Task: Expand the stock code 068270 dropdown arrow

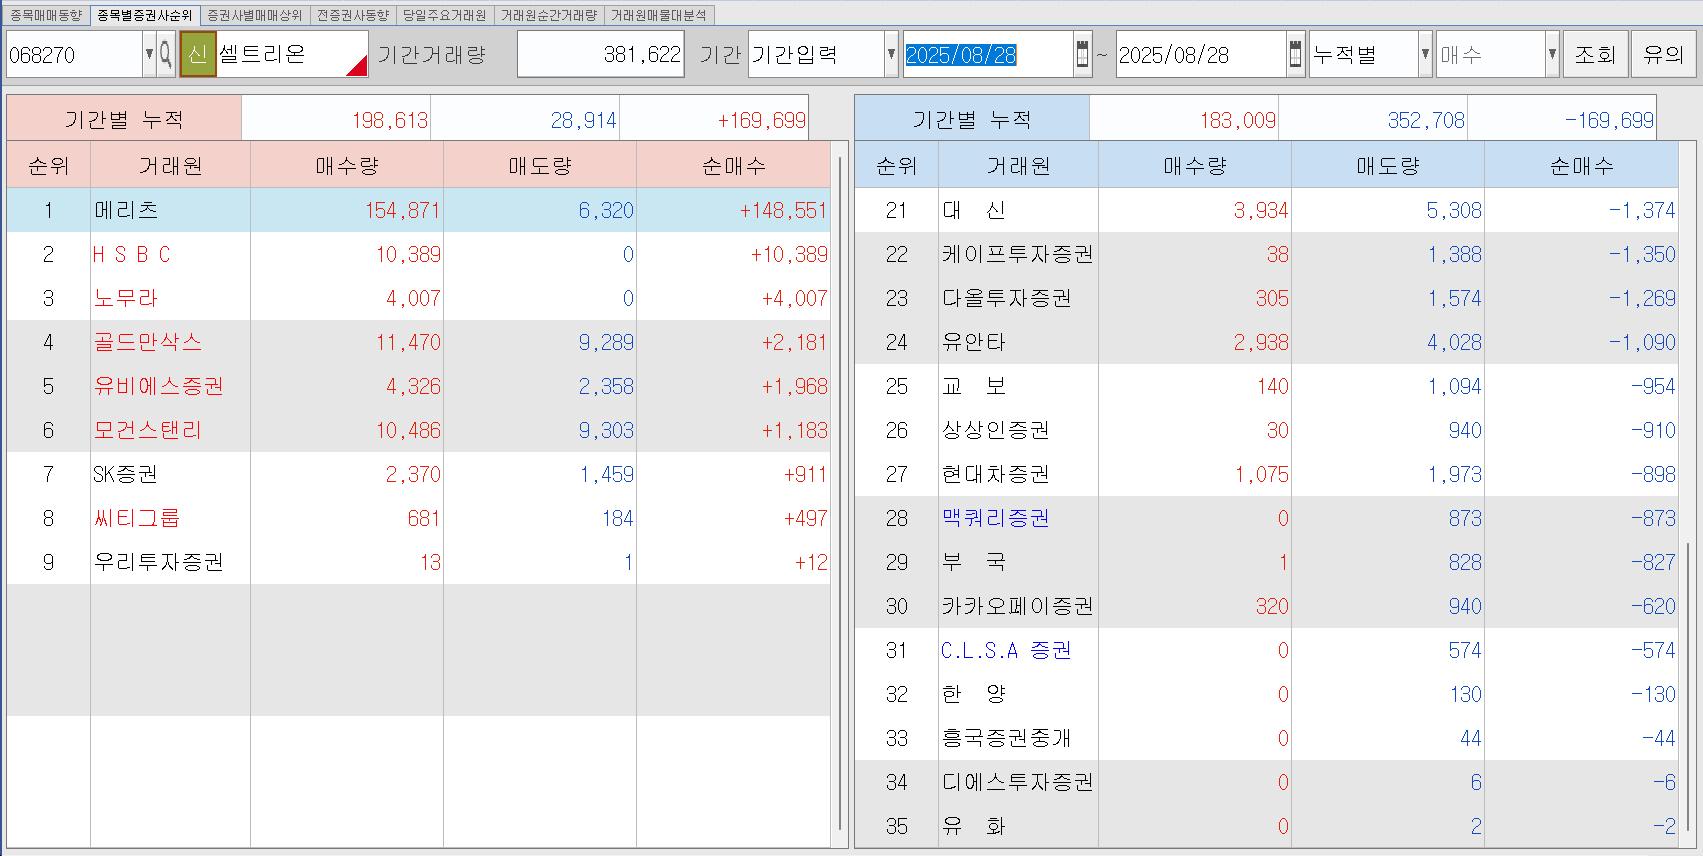Action: [x=149, y=54]
